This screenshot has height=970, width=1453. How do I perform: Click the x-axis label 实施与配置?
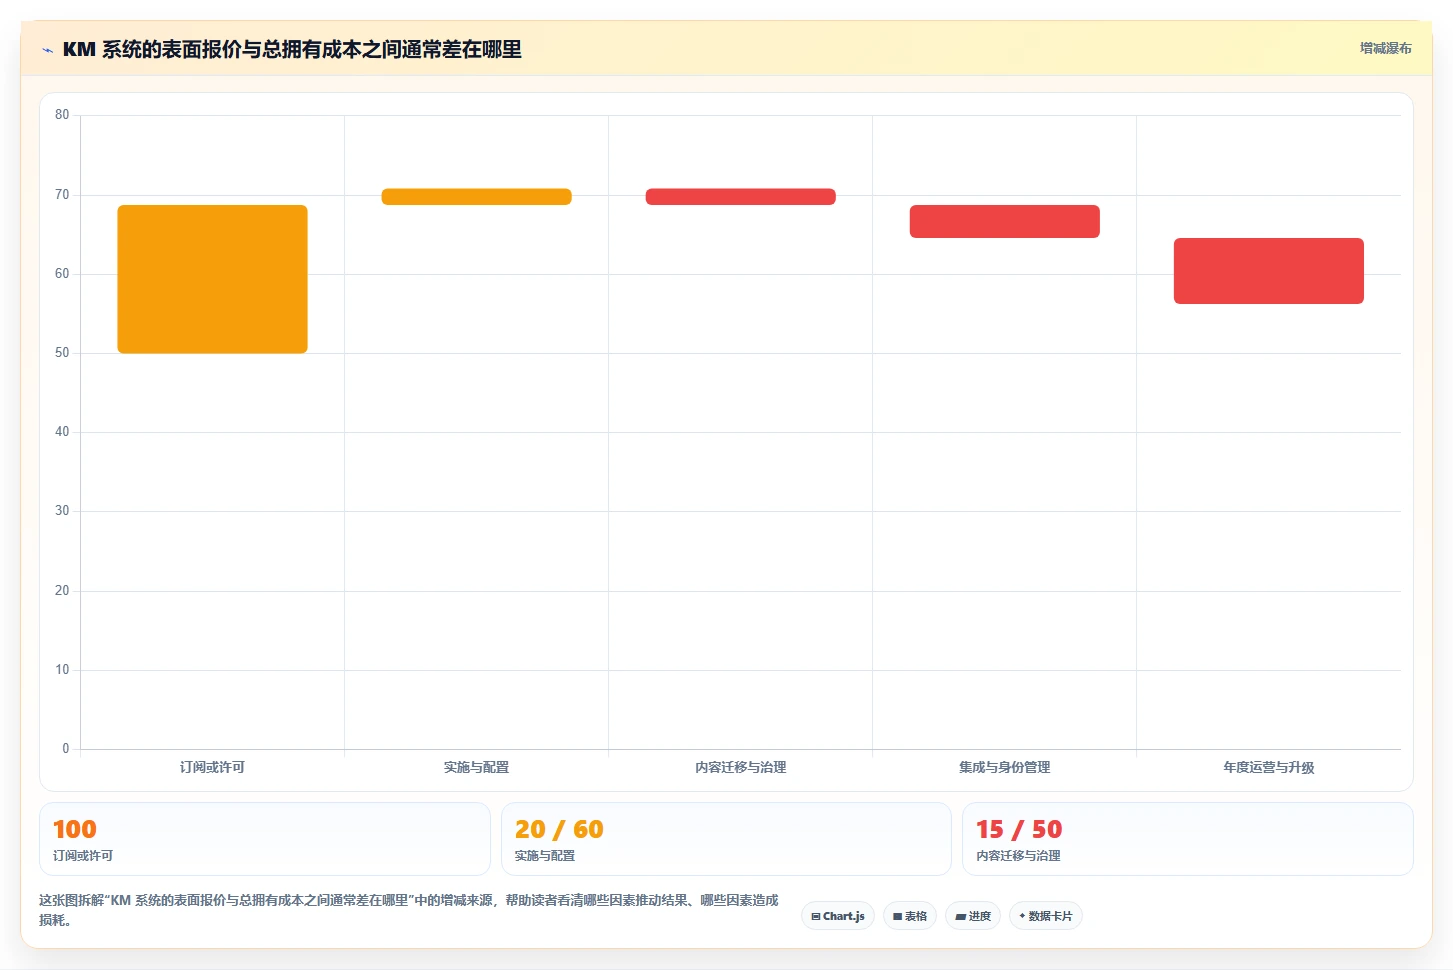tap(476, 767)
